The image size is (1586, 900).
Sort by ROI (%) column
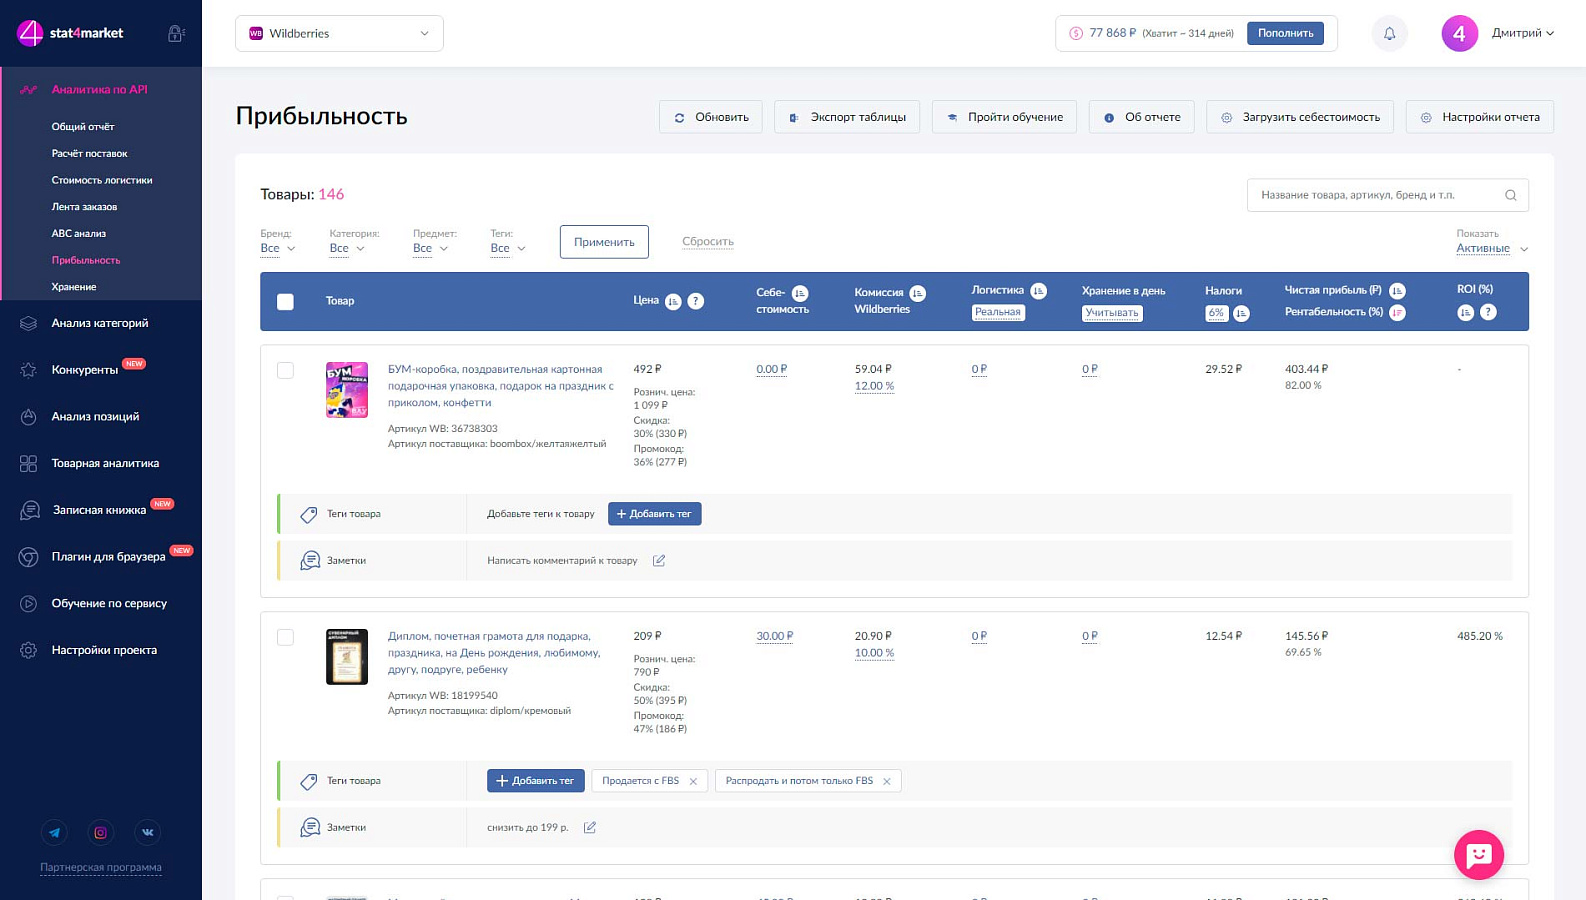pyautogui.click(x=1465, y=312)
